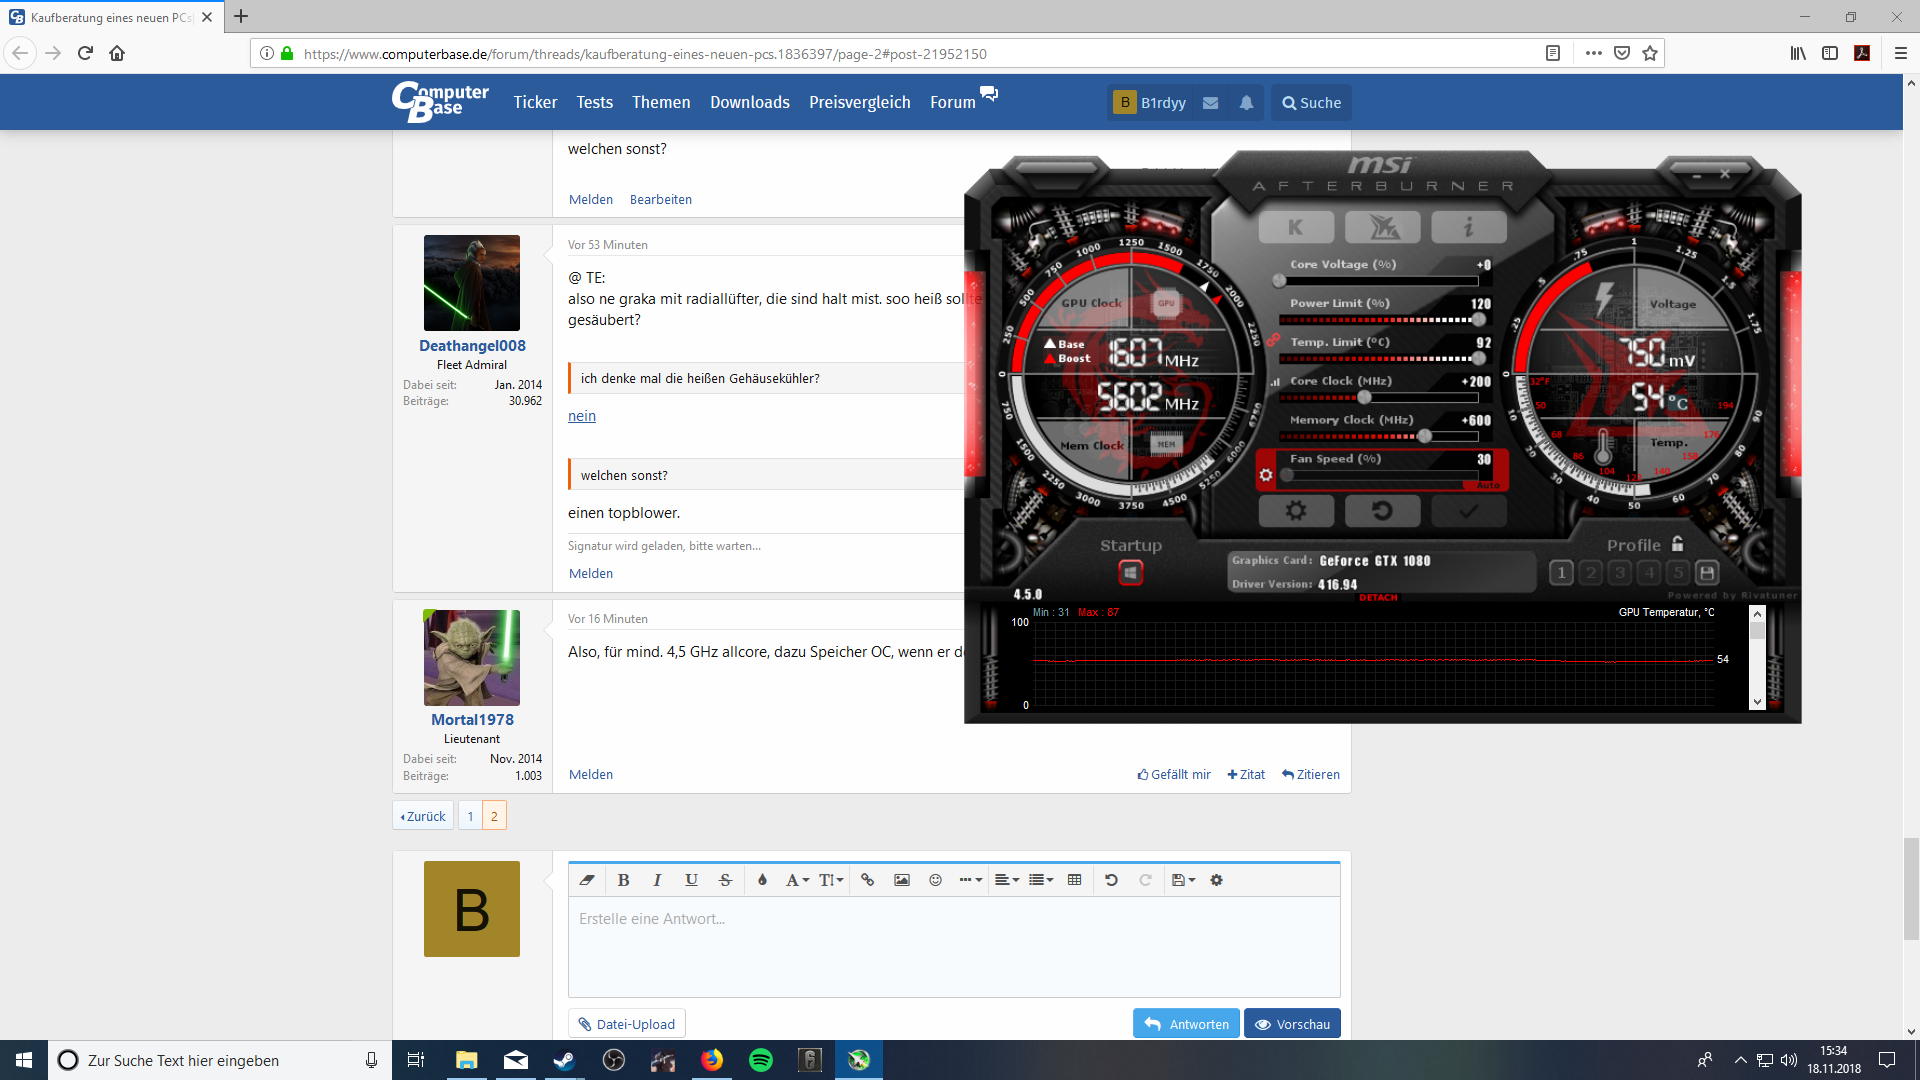Open text color droplet picker
The height and width of the screenshot is (1080, 1920).
pos(762,880)
